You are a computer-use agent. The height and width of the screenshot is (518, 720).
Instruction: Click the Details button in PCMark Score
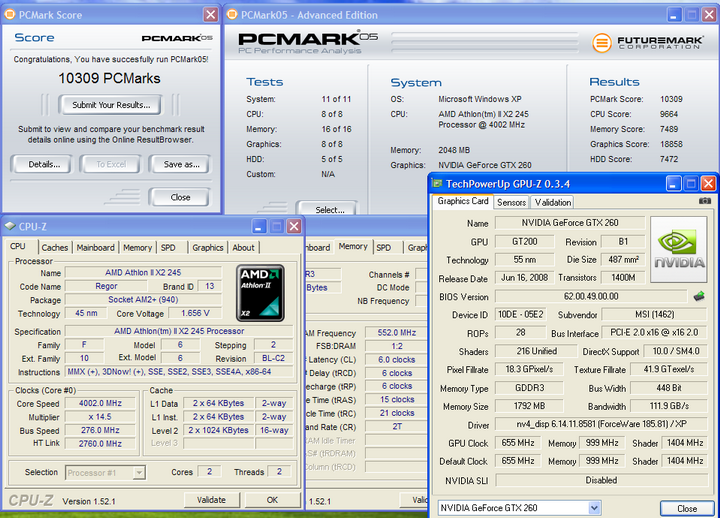(x=44, y=164)
